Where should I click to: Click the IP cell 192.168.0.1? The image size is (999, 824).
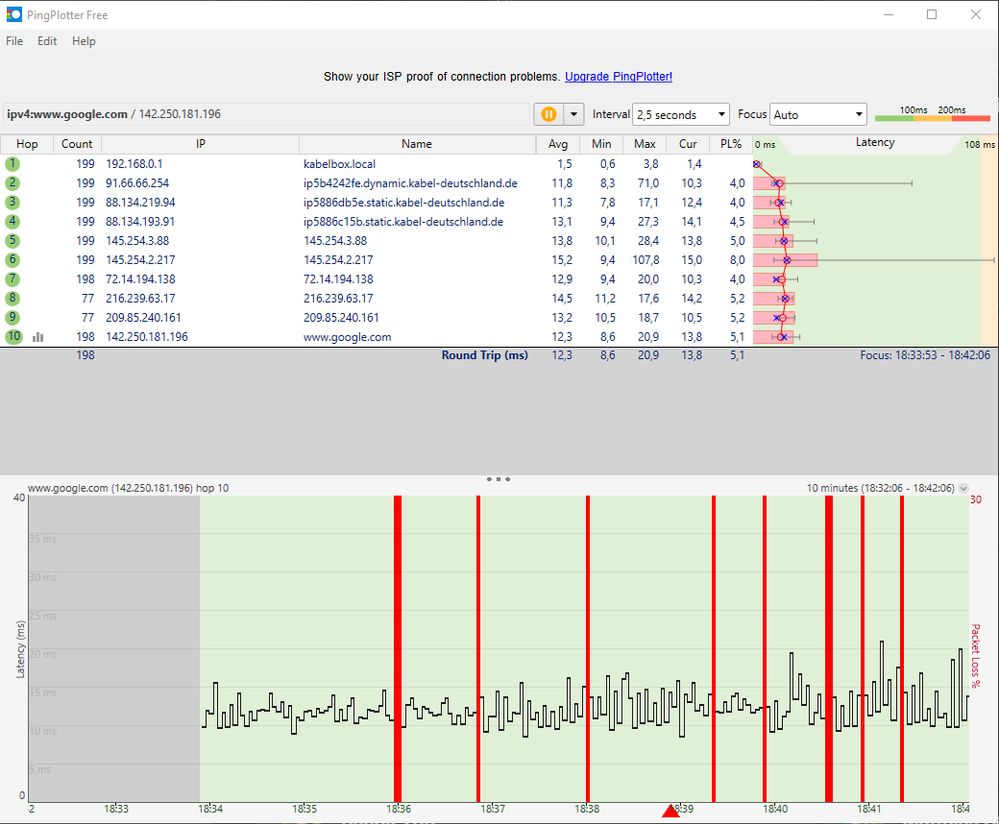pos(134,164)
